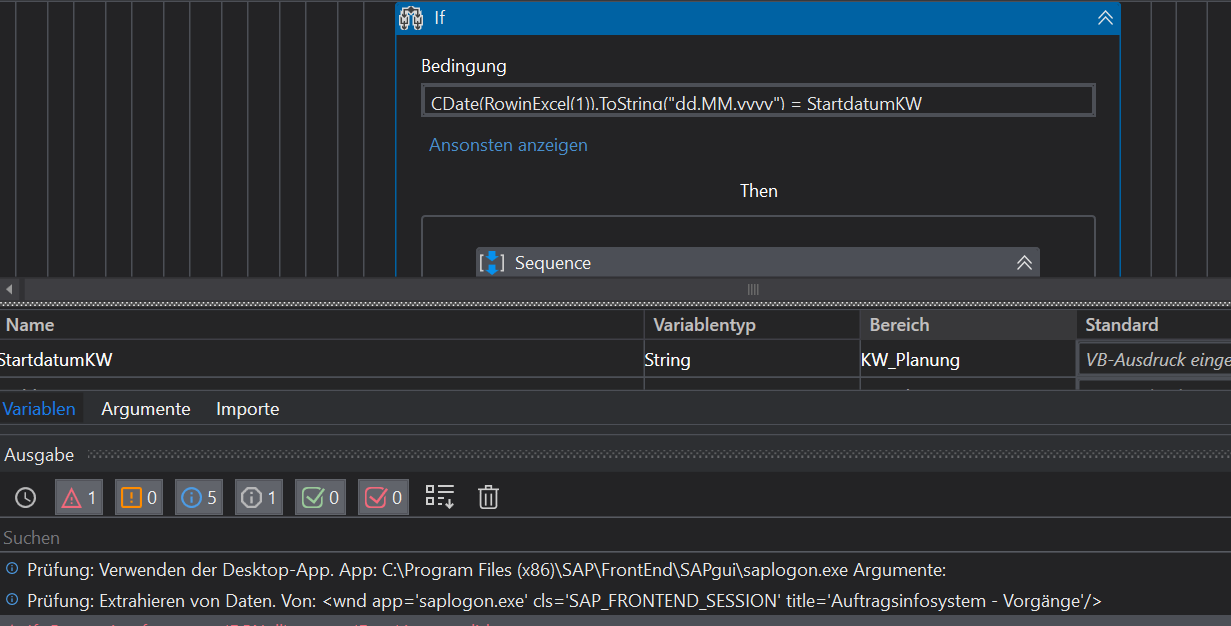Click the Ansonsten anzeigen link
The image size is (1231, 626).
tap(508, 145)
